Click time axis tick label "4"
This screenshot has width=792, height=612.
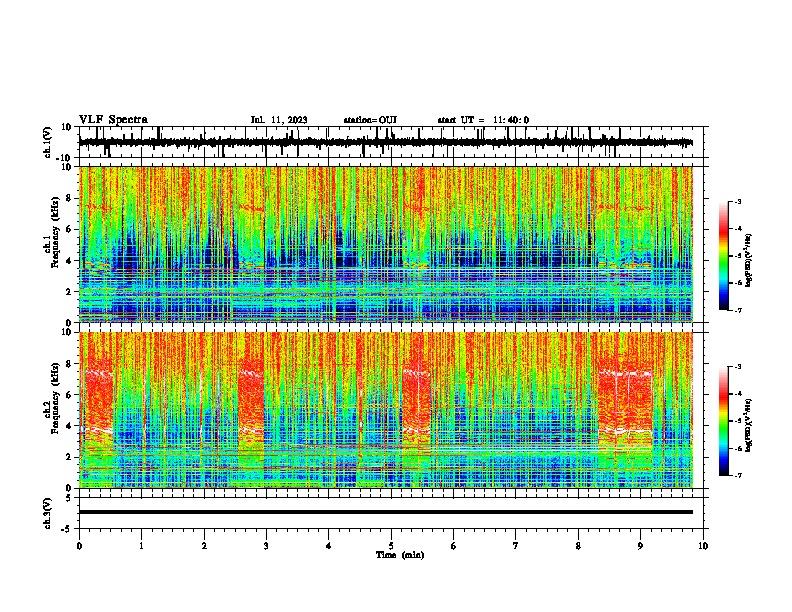tap(329, 546)
